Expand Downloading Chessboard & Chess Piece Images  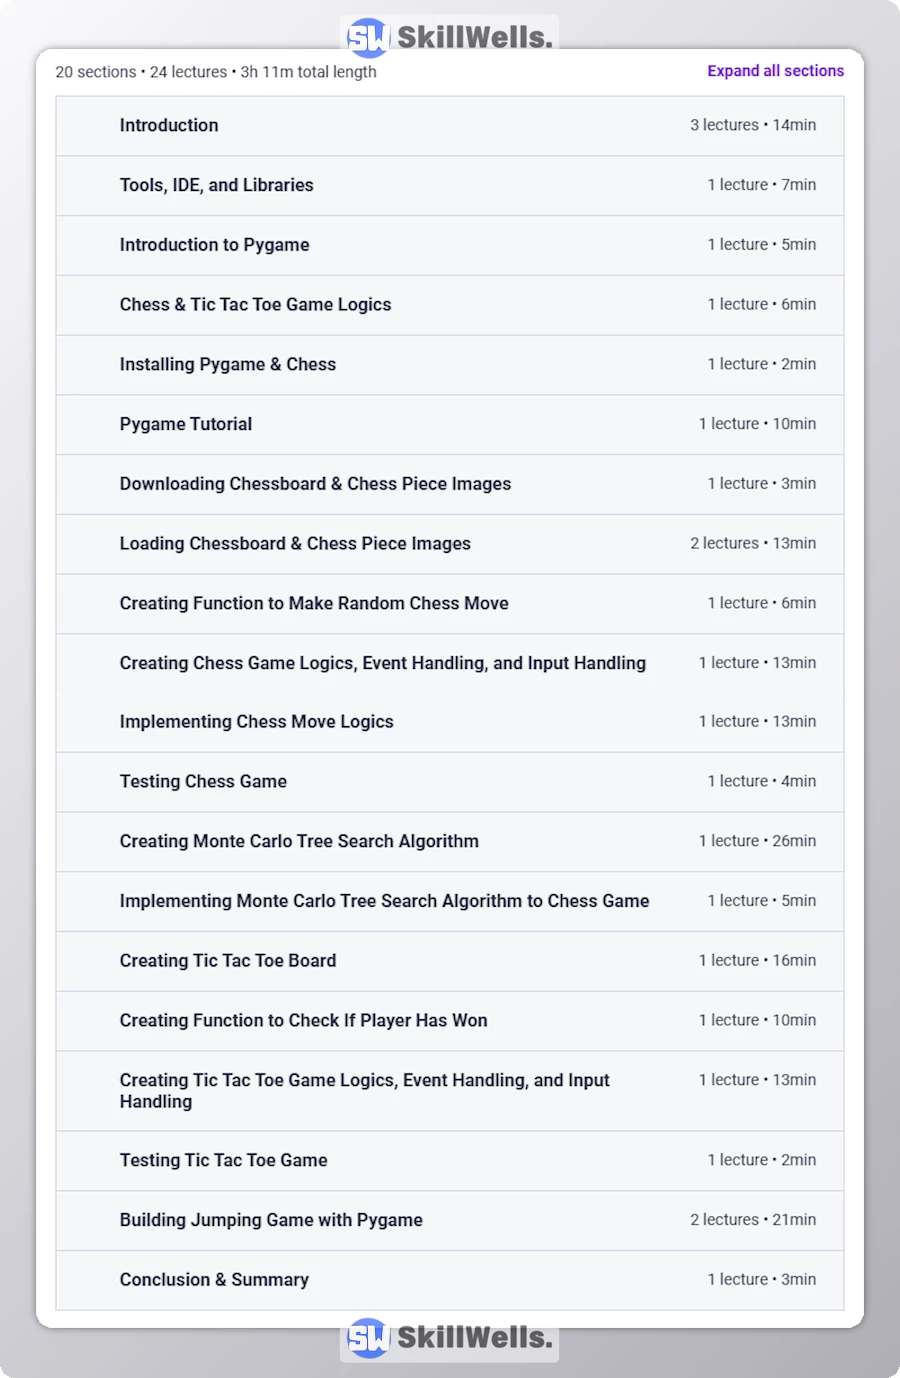click(315, 484)
